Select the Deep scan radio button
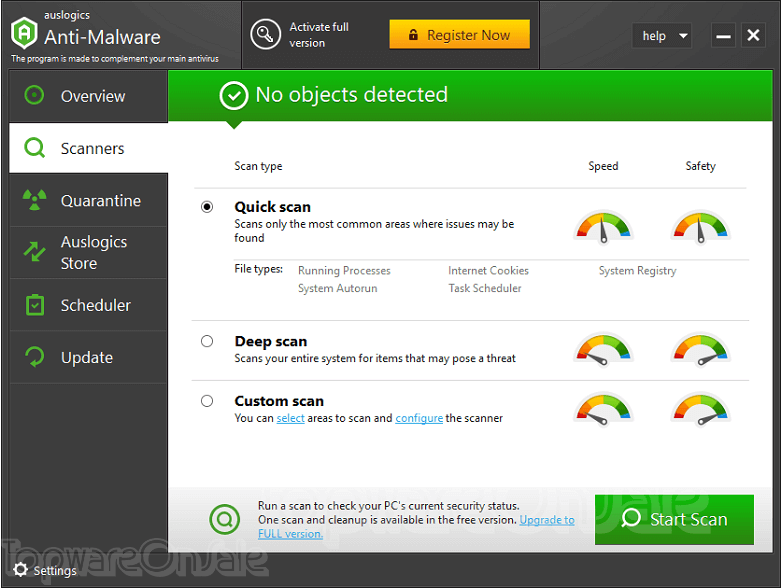The width and height of the screenshot is (781, 588). [207, 341]
